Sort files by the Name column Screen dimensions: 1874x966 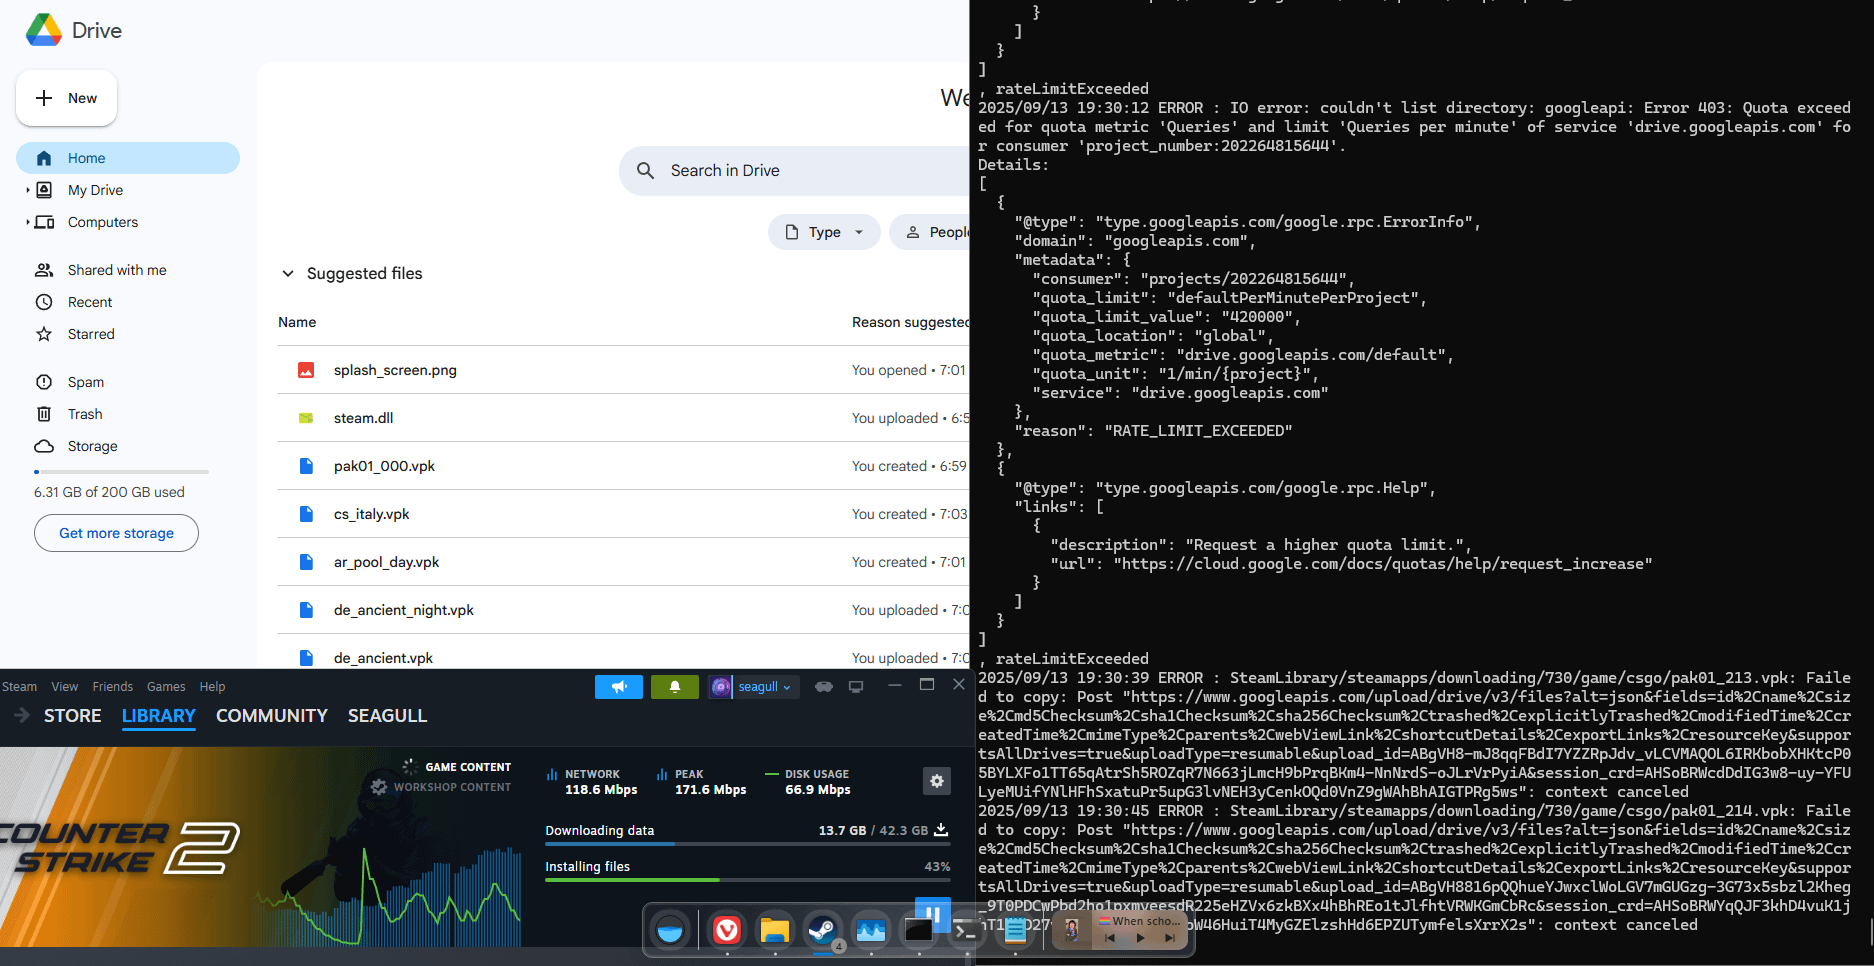pos(297,322)
